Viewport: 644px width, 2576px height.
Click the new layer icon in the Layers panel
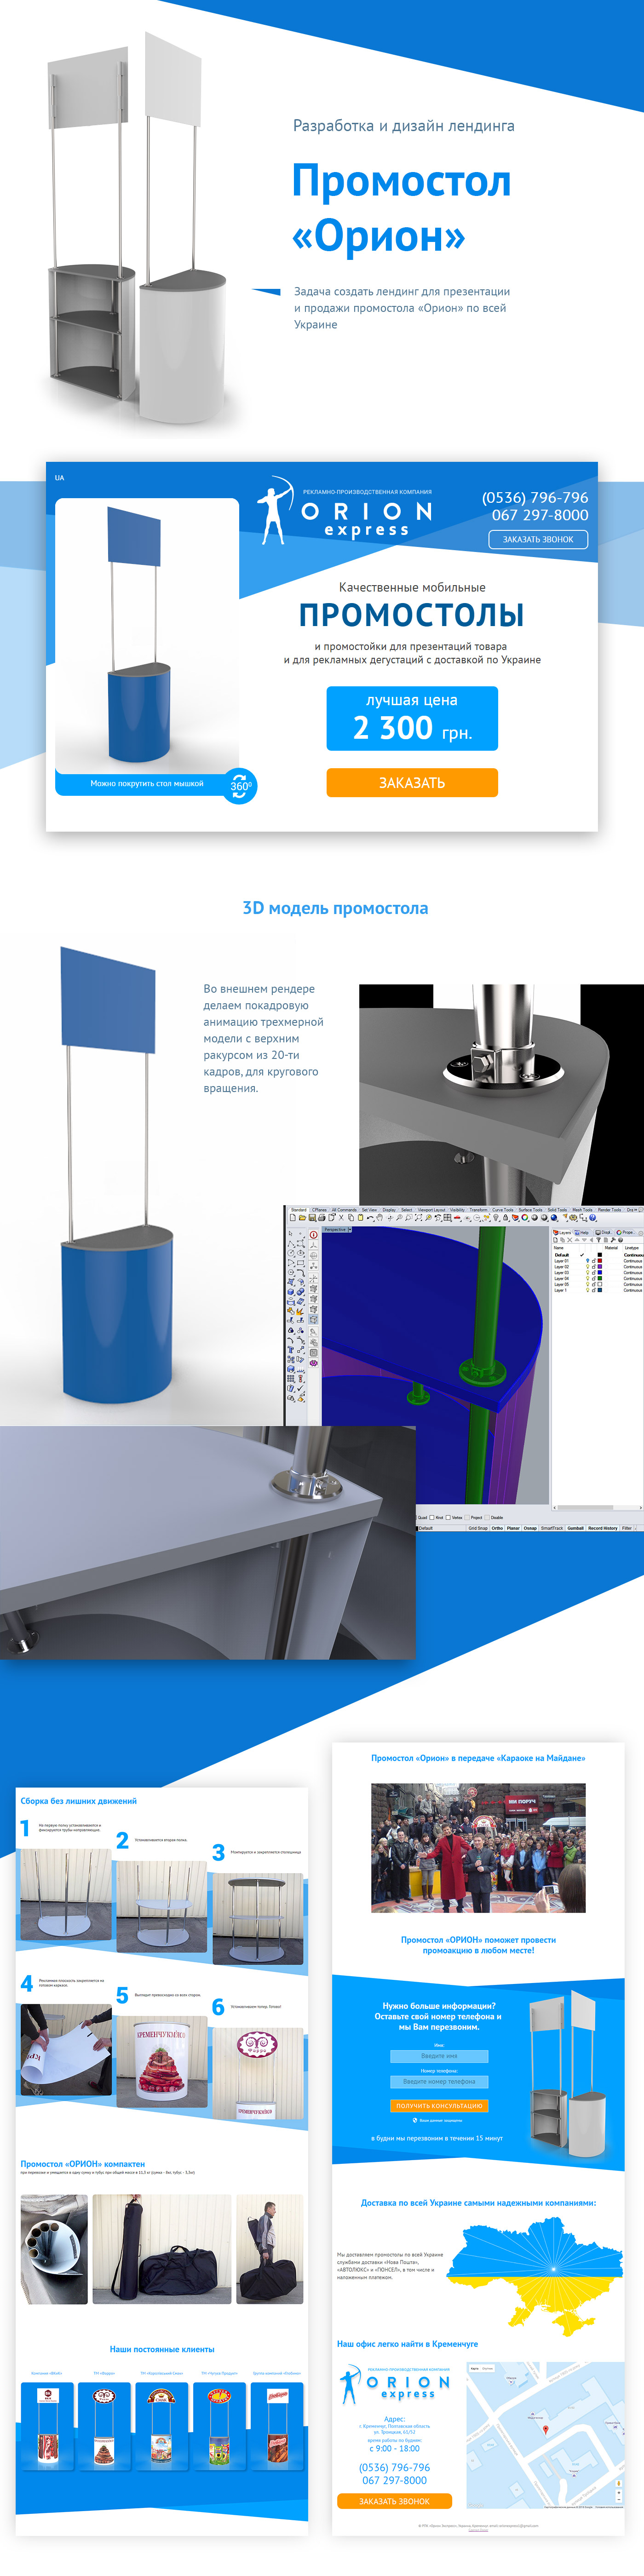[x=556, y=1240]
